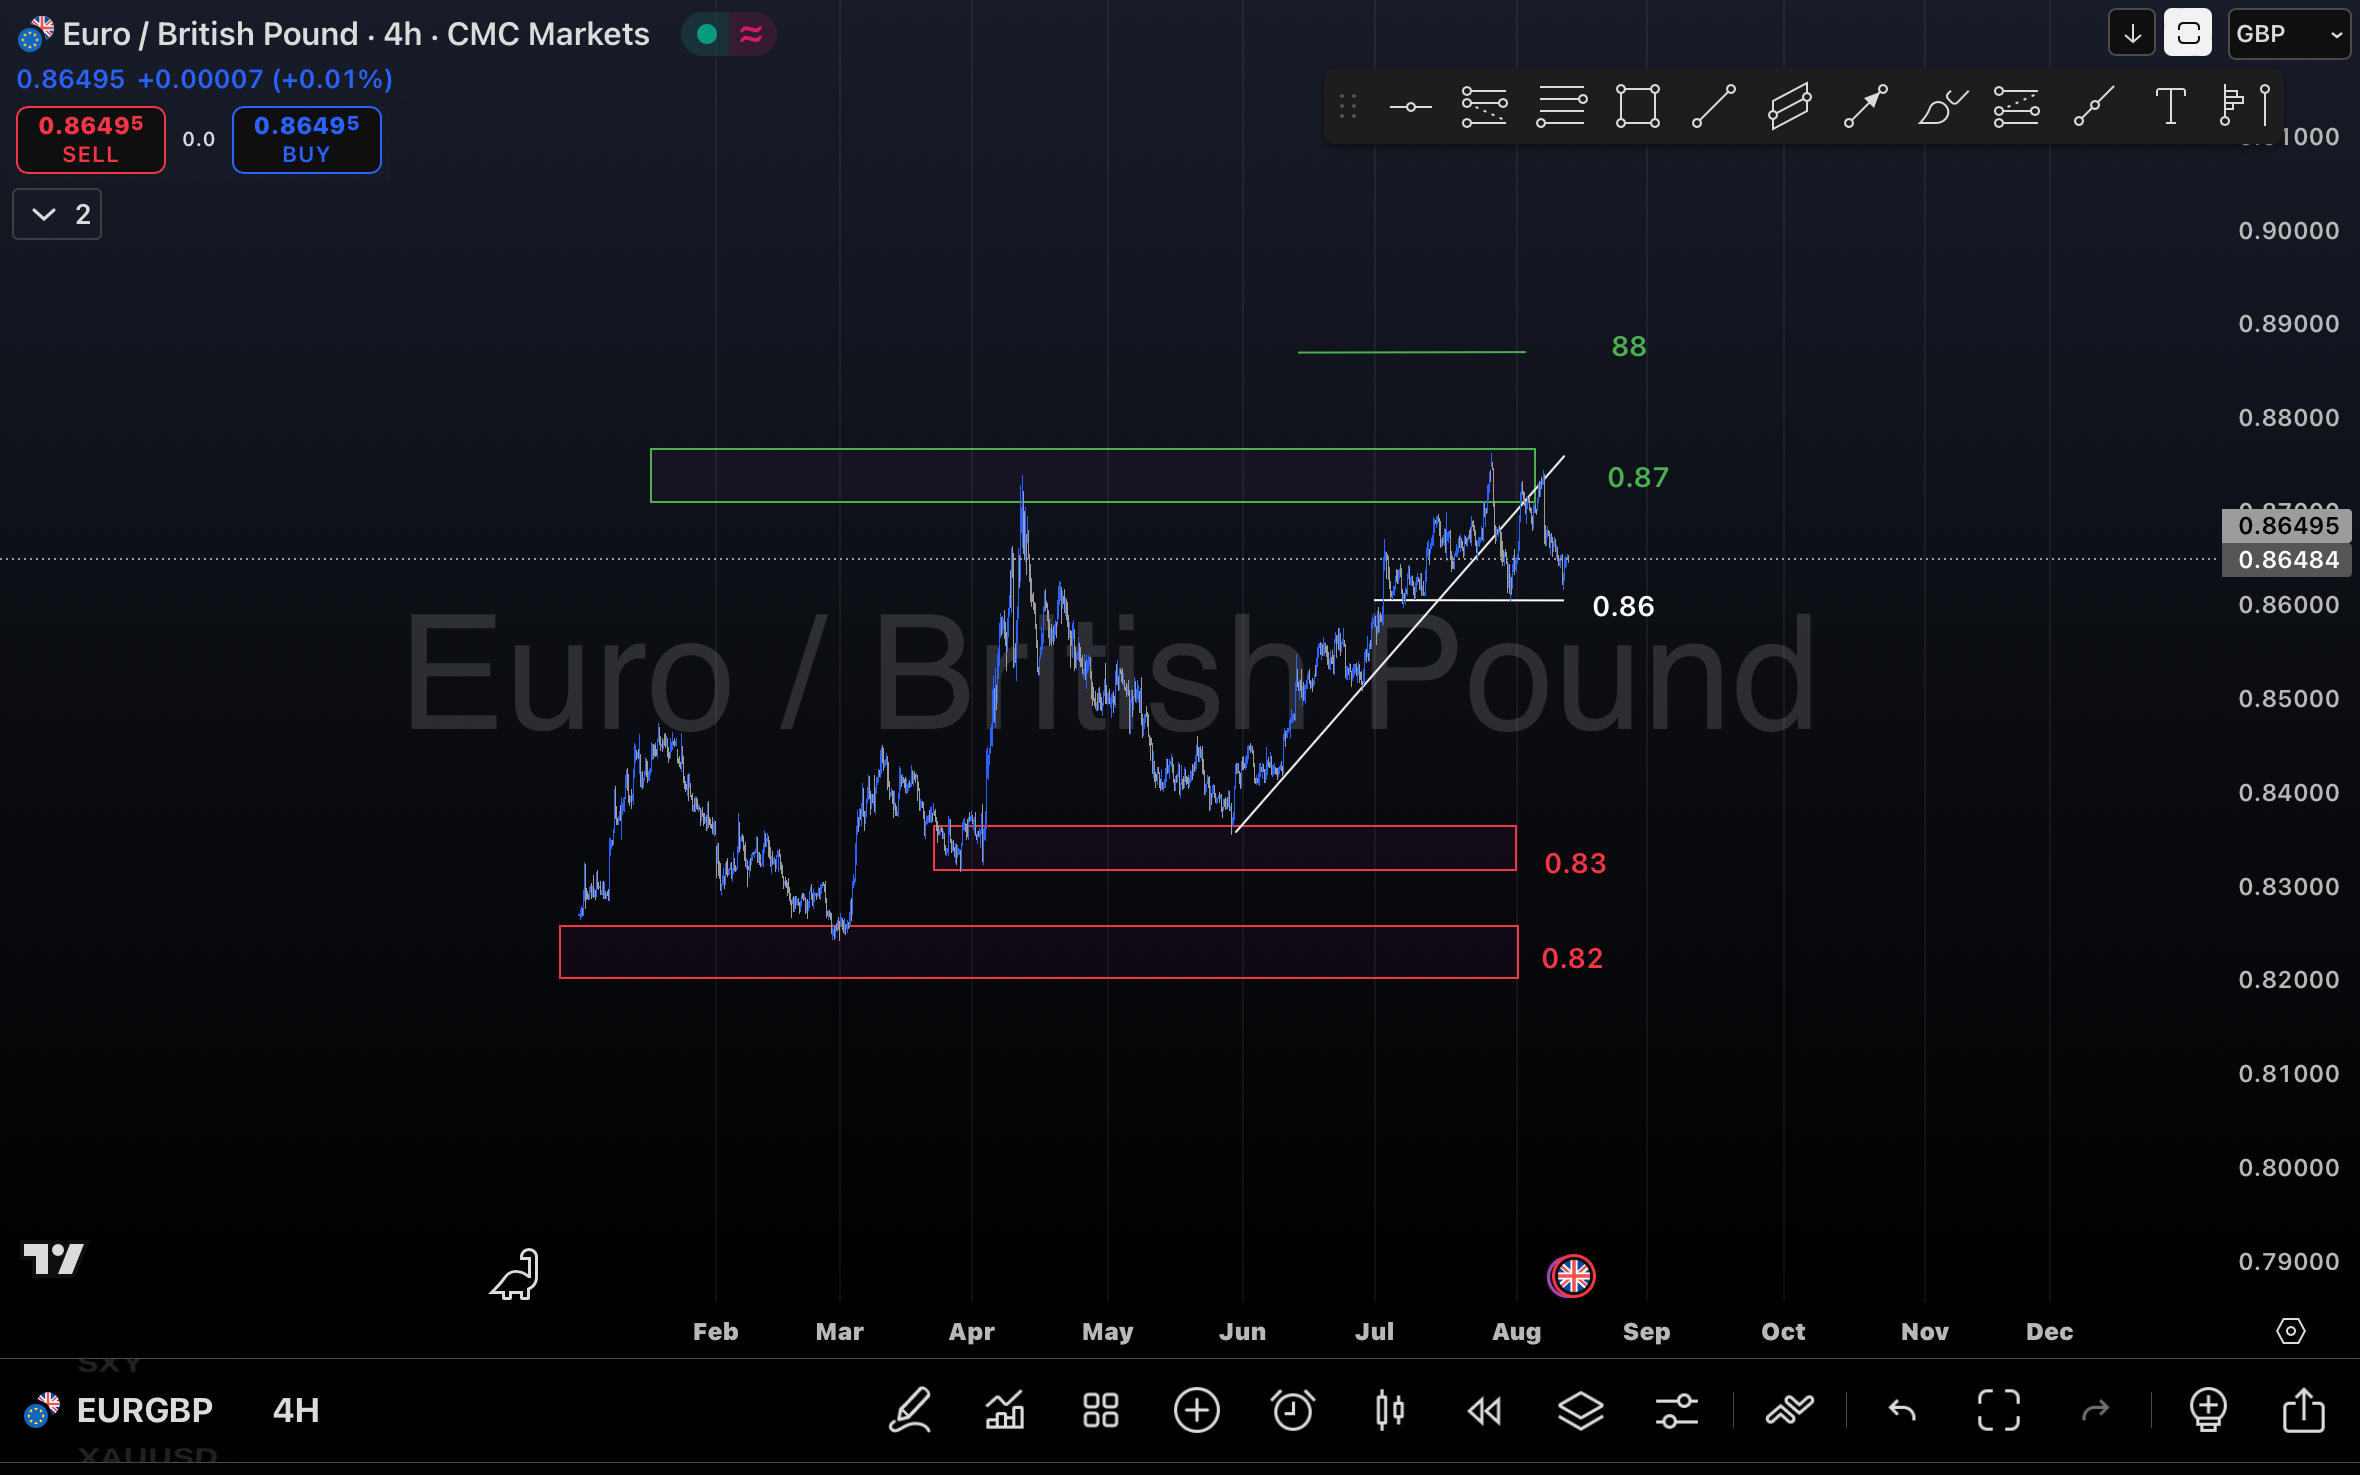Grab the drawing toolbar drag handle

click(x=1348, y=107)
